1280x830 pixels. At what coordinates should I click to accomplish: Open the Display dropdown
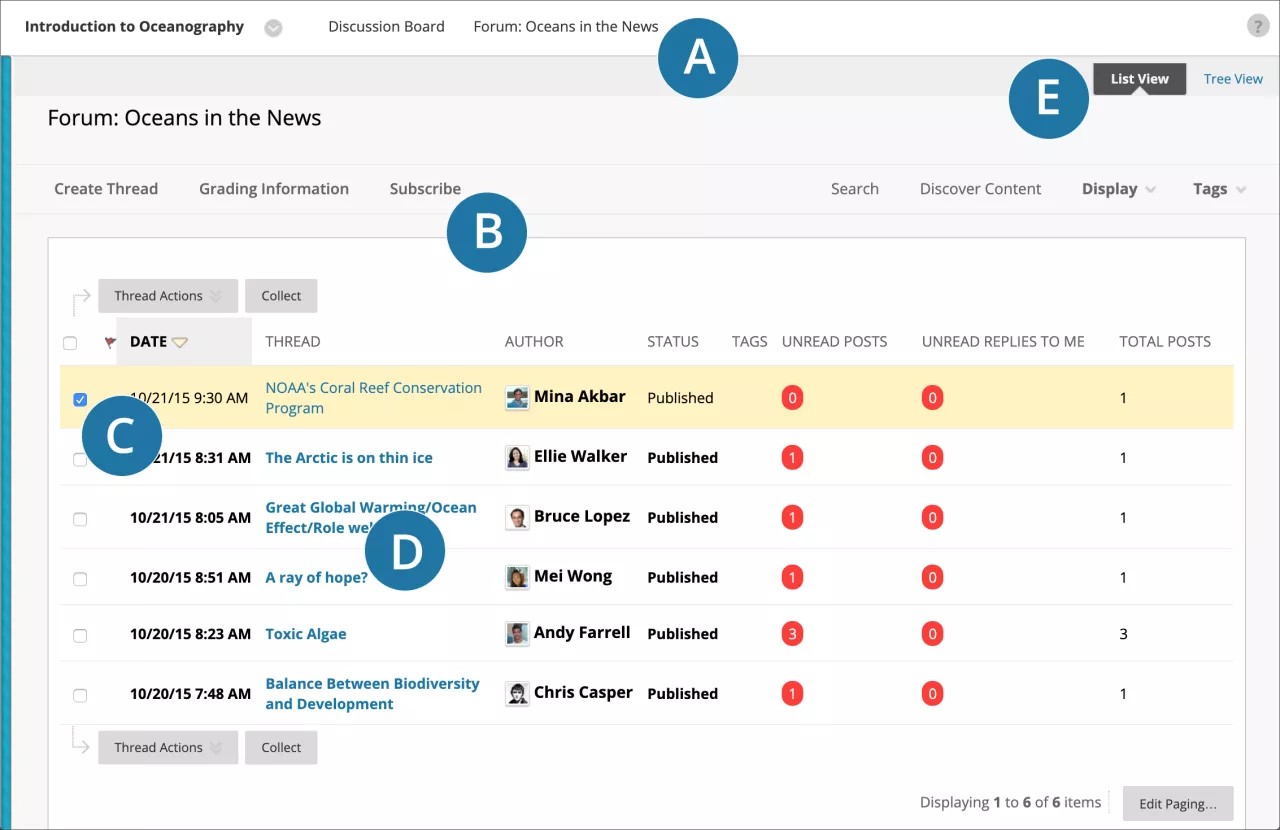tap(1117, 188)
